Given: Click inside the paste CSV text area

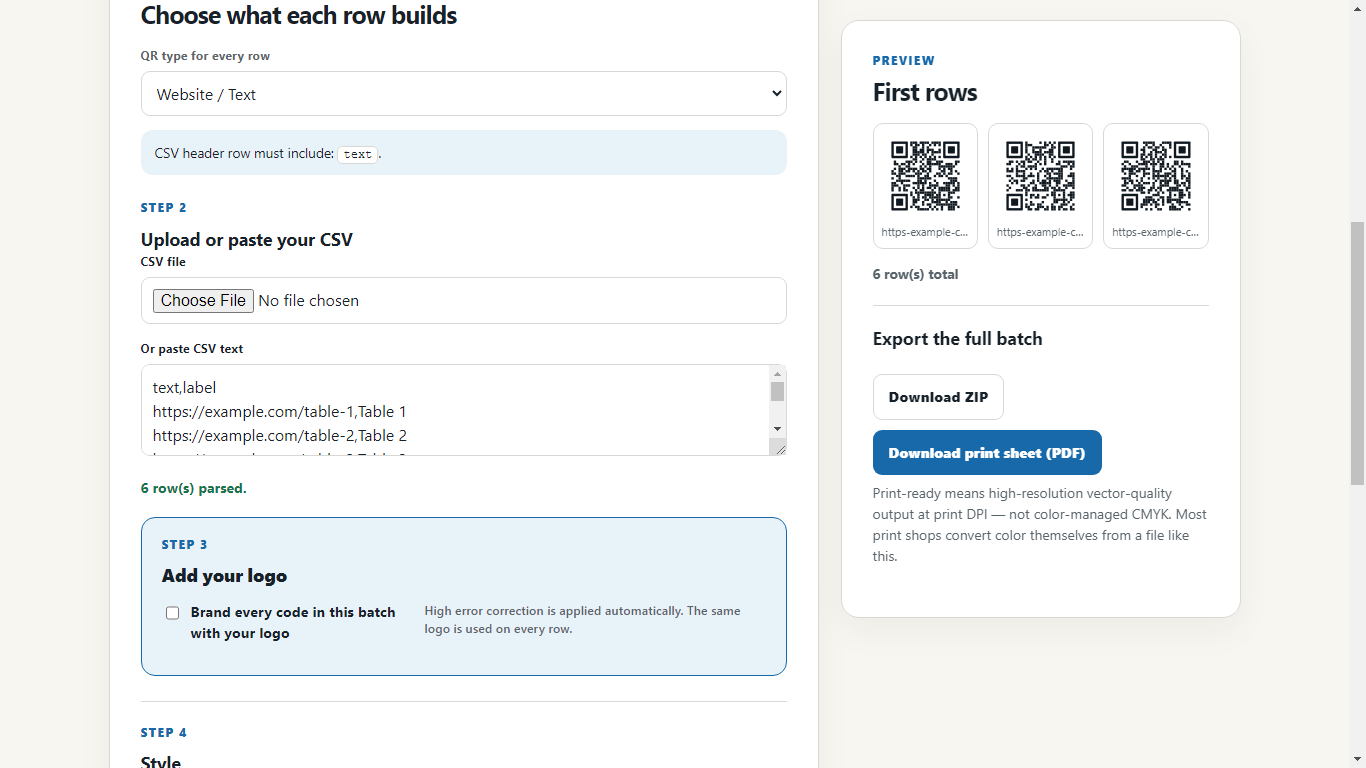Looking at the screenshot, I should pos(455,410).
